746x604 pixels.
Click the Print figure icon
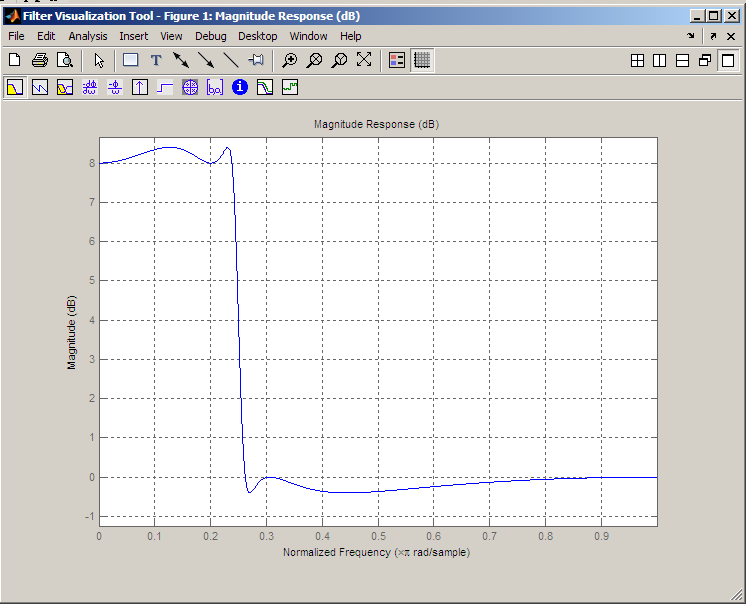point(40,60)
